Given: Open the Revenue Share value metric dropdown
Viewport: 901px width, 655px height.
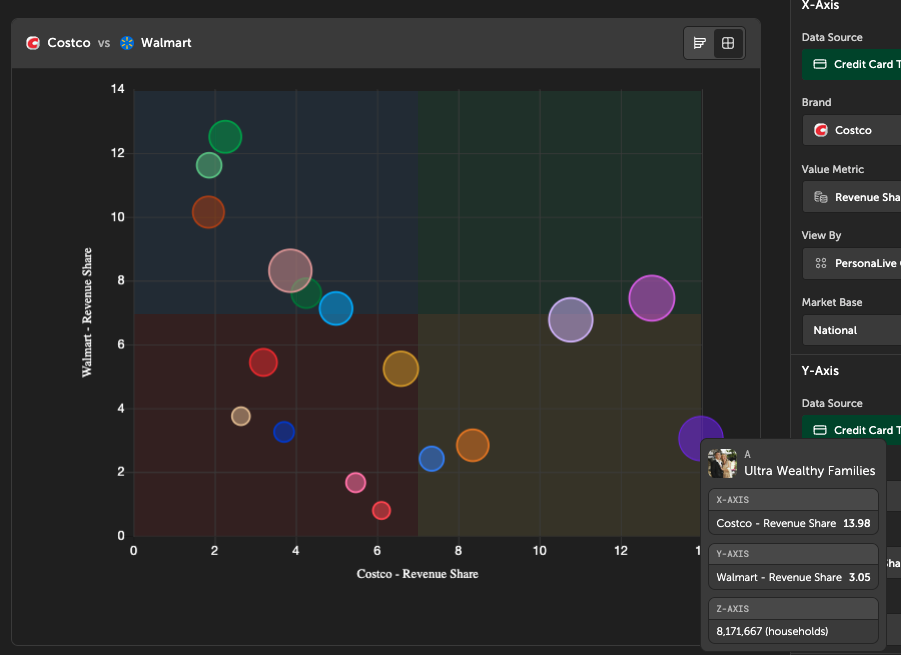Looking at the screenshot, I should pyautogui.click(x=852, y=197).
